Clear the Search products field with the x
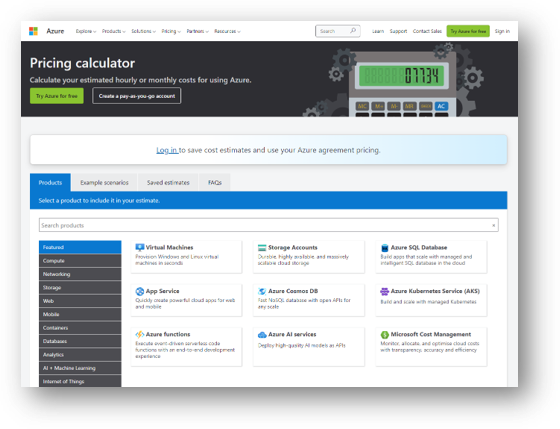This screenshot has height=429, width=560. click(x=494, y=225)
